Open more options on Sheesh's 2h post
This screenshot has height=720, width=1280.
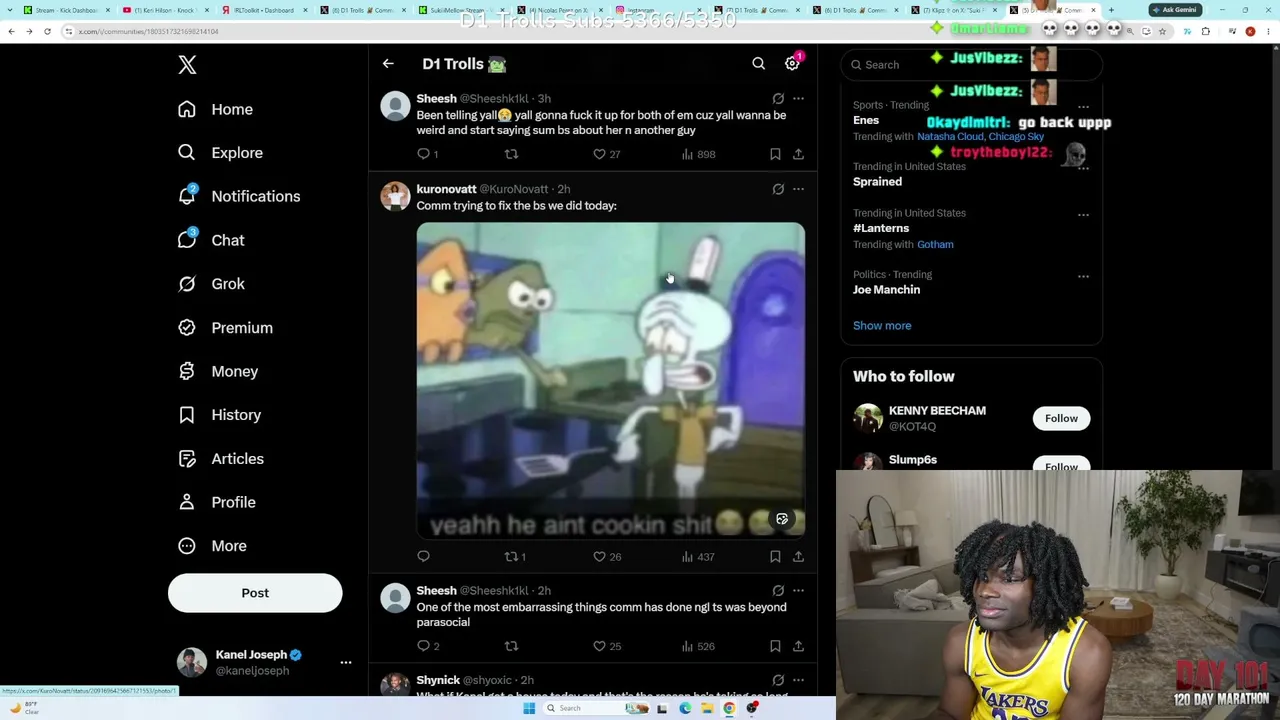point(798,591)
